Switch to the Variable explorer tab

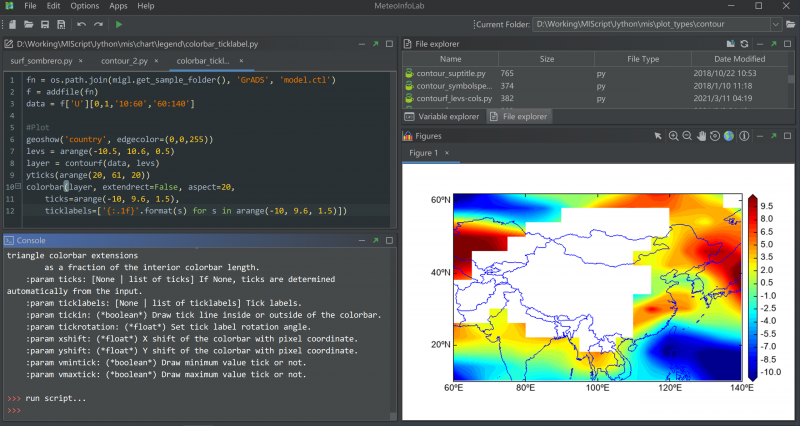[447, 117]
